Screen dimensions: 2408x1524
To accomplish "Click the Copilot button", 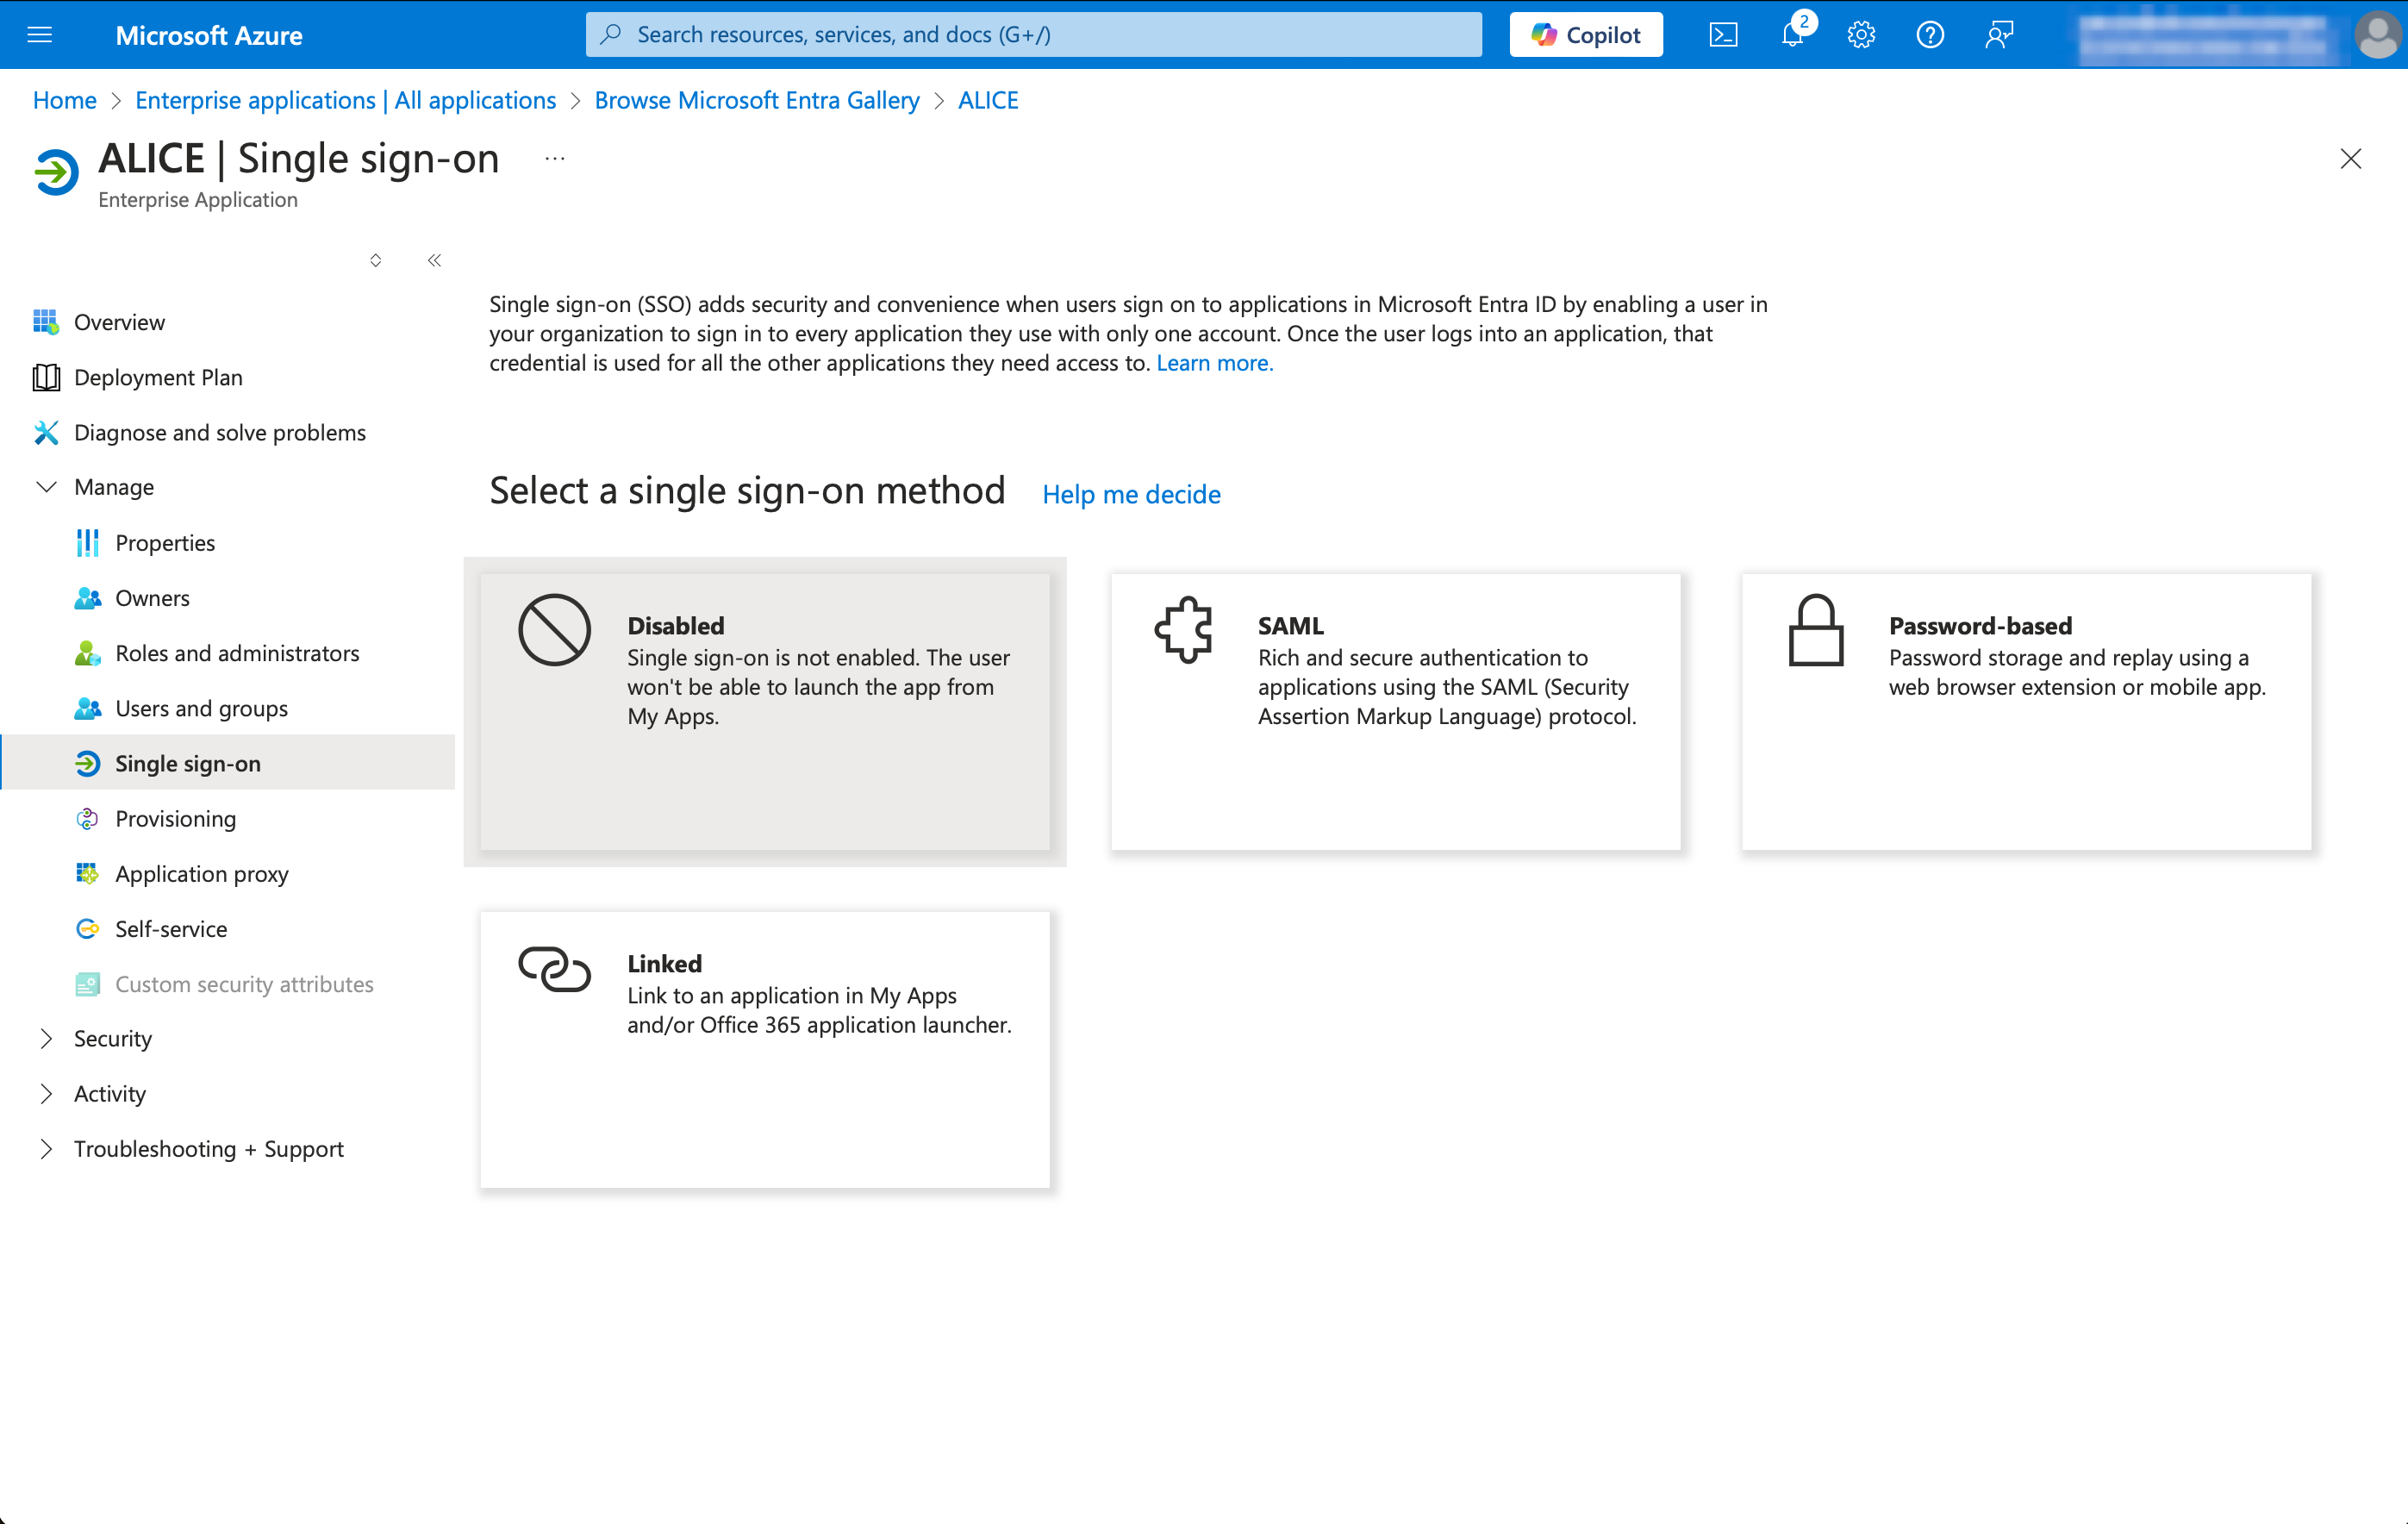I will point(1586,35).
